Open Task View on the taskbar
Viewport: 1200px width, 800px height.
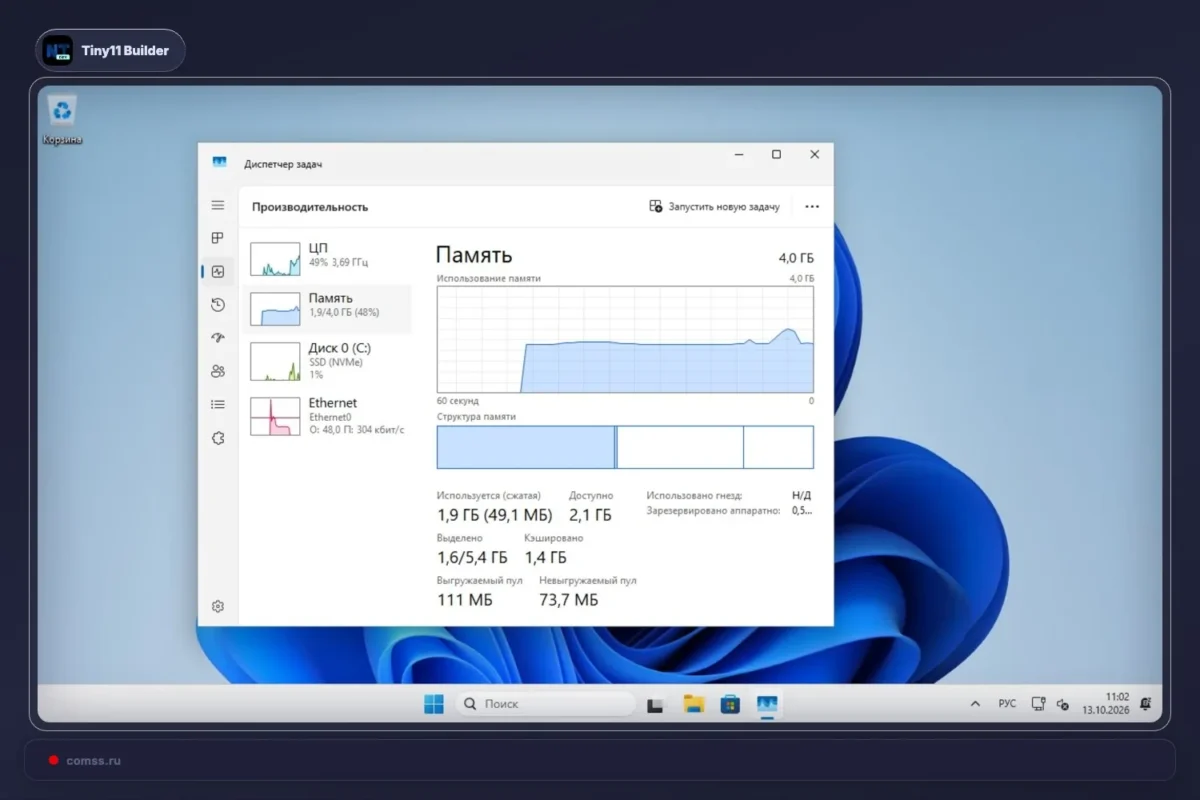click(x=655, y=705)
